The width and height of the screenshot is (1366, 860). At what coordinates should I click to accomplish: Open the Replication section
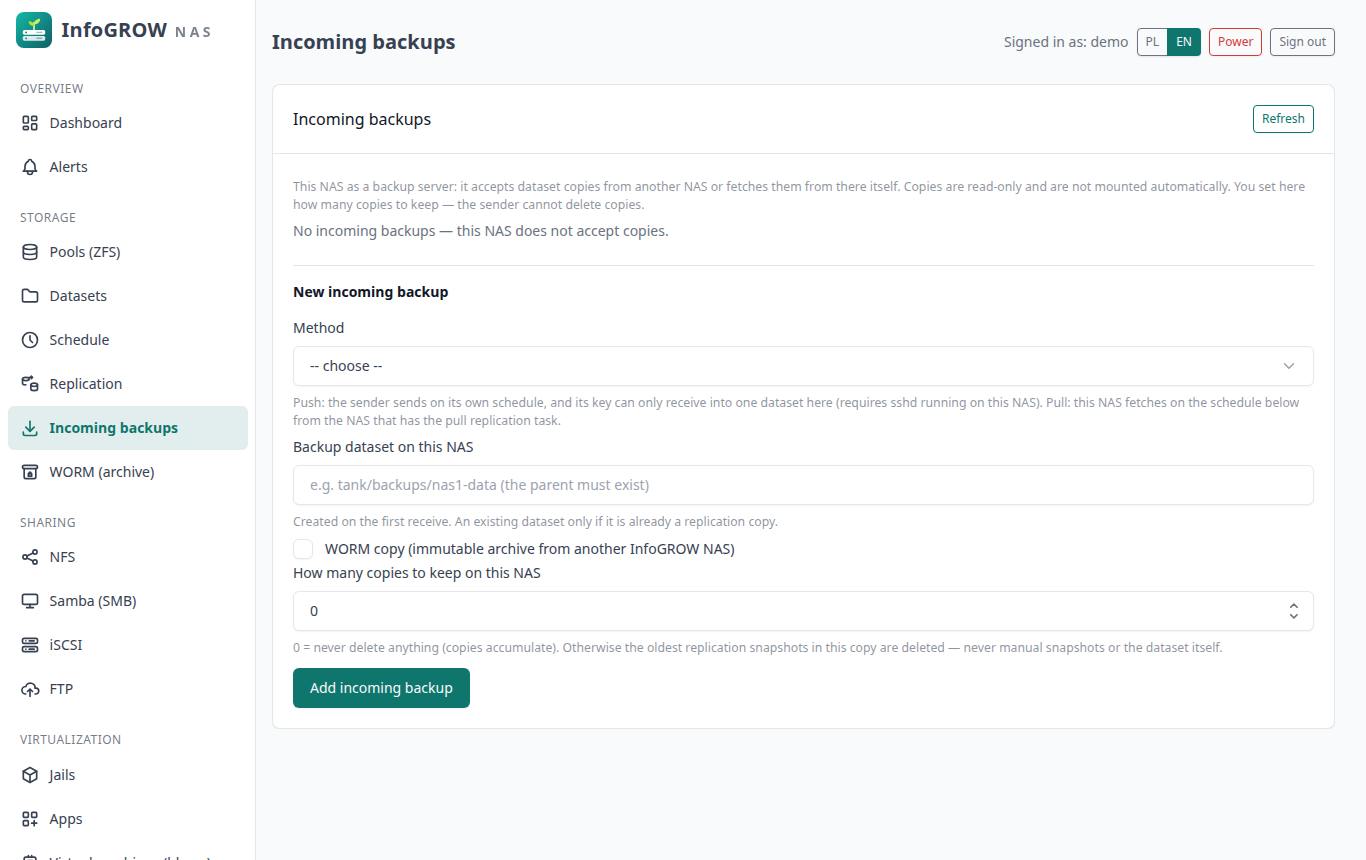[128, 384]
